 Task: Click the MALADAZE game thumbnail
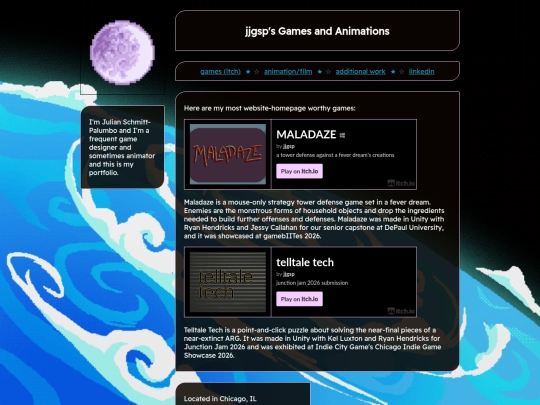pos(228,154)
